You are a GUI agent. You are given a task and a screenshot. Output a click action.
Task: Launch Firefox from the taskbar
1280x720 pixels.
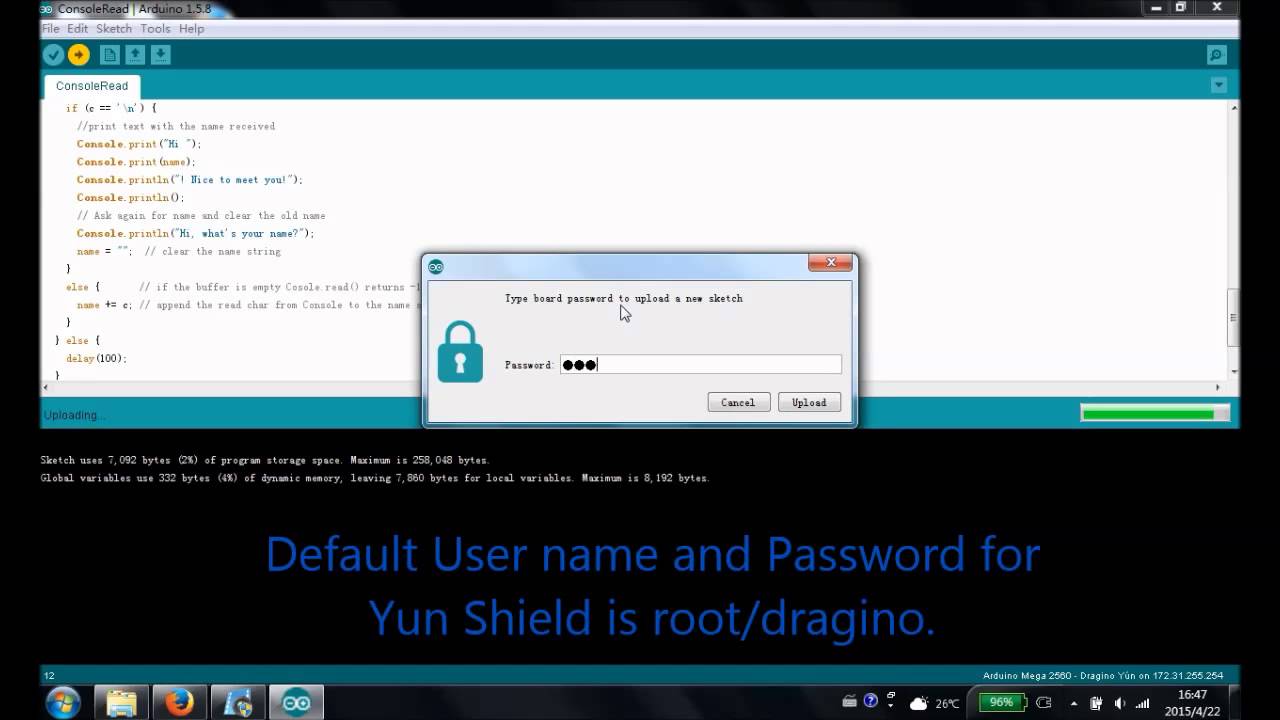point(180,702)
